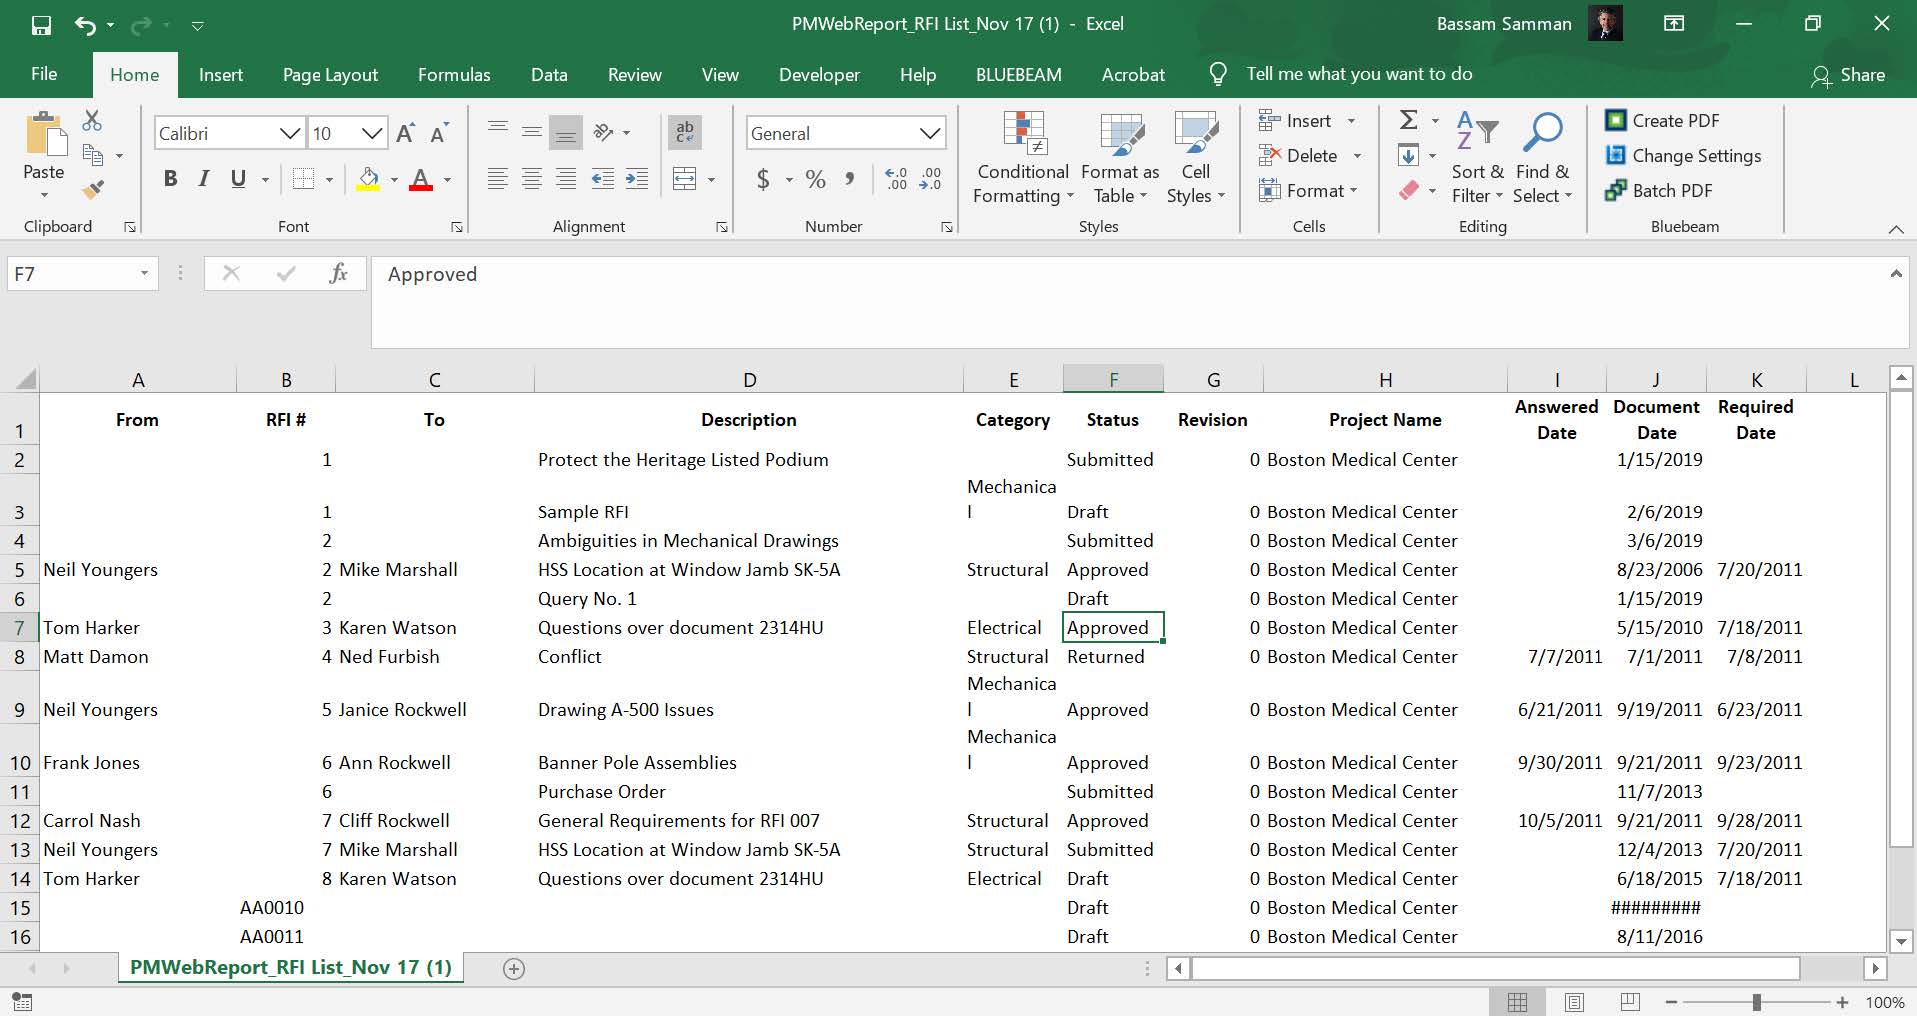Screen dimensions: 1917x1016
Task: Click the Fill down arrow icon
Action: (x=1408, y=155)
